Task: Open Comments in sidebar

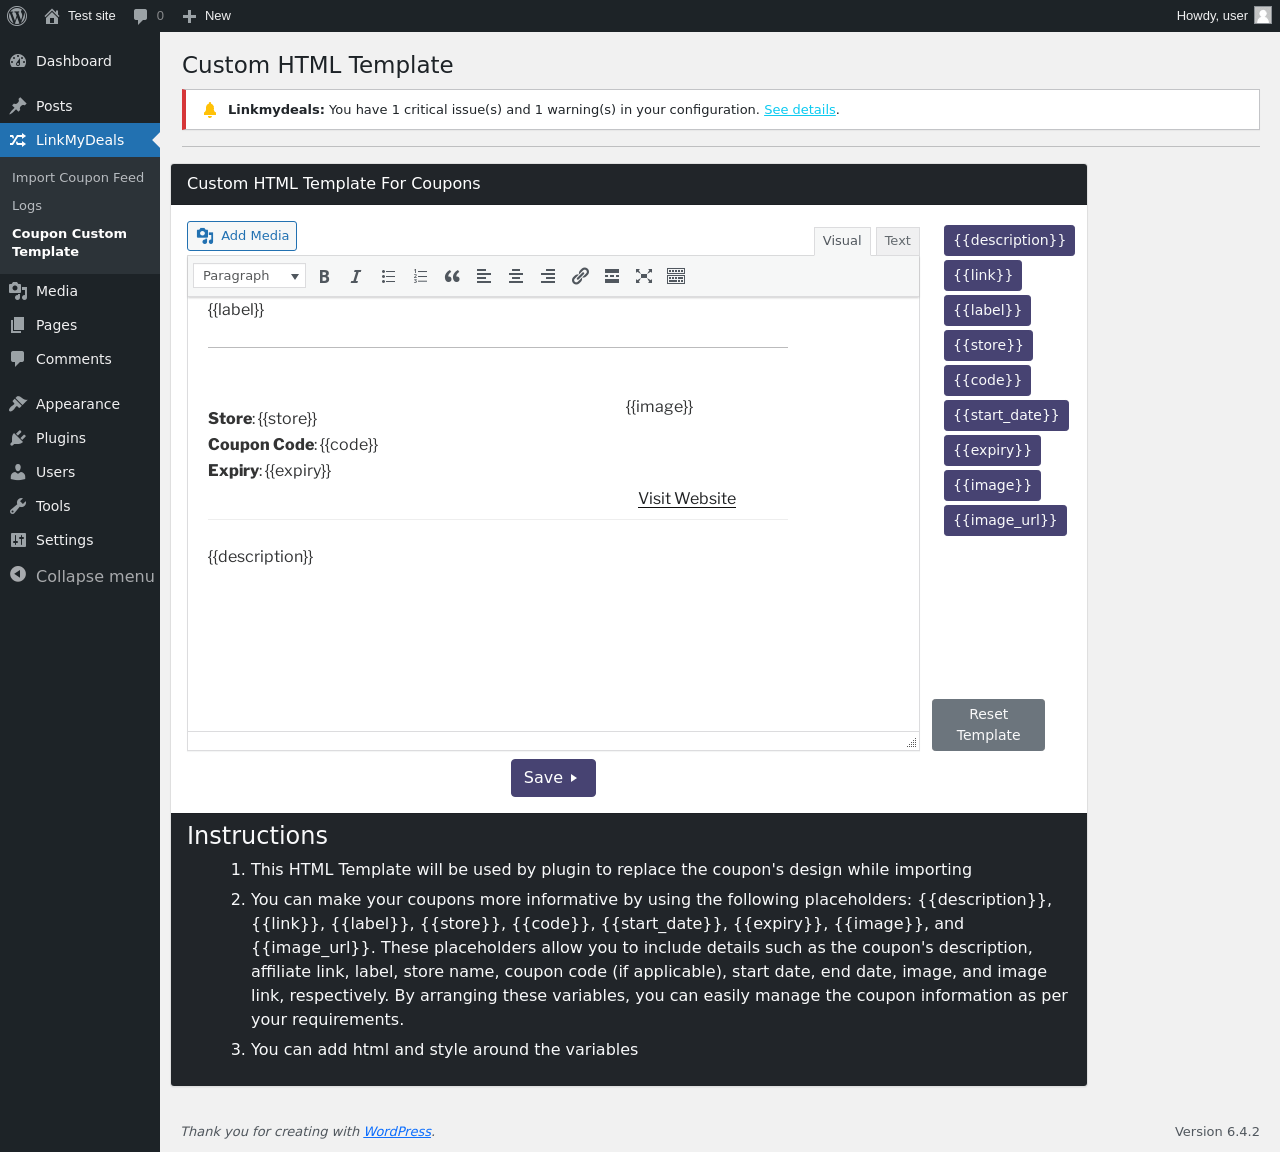Action: 80,359
